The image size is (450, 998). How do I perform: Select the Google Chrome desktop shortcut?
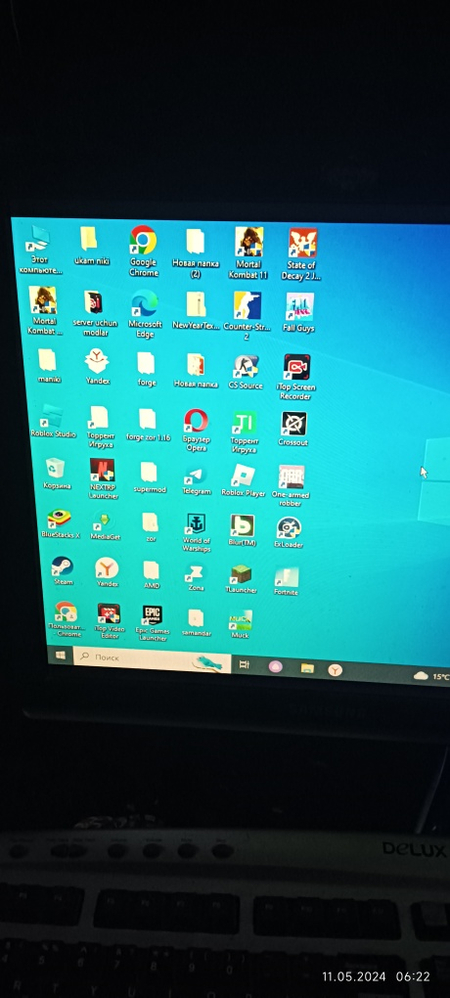143,250
